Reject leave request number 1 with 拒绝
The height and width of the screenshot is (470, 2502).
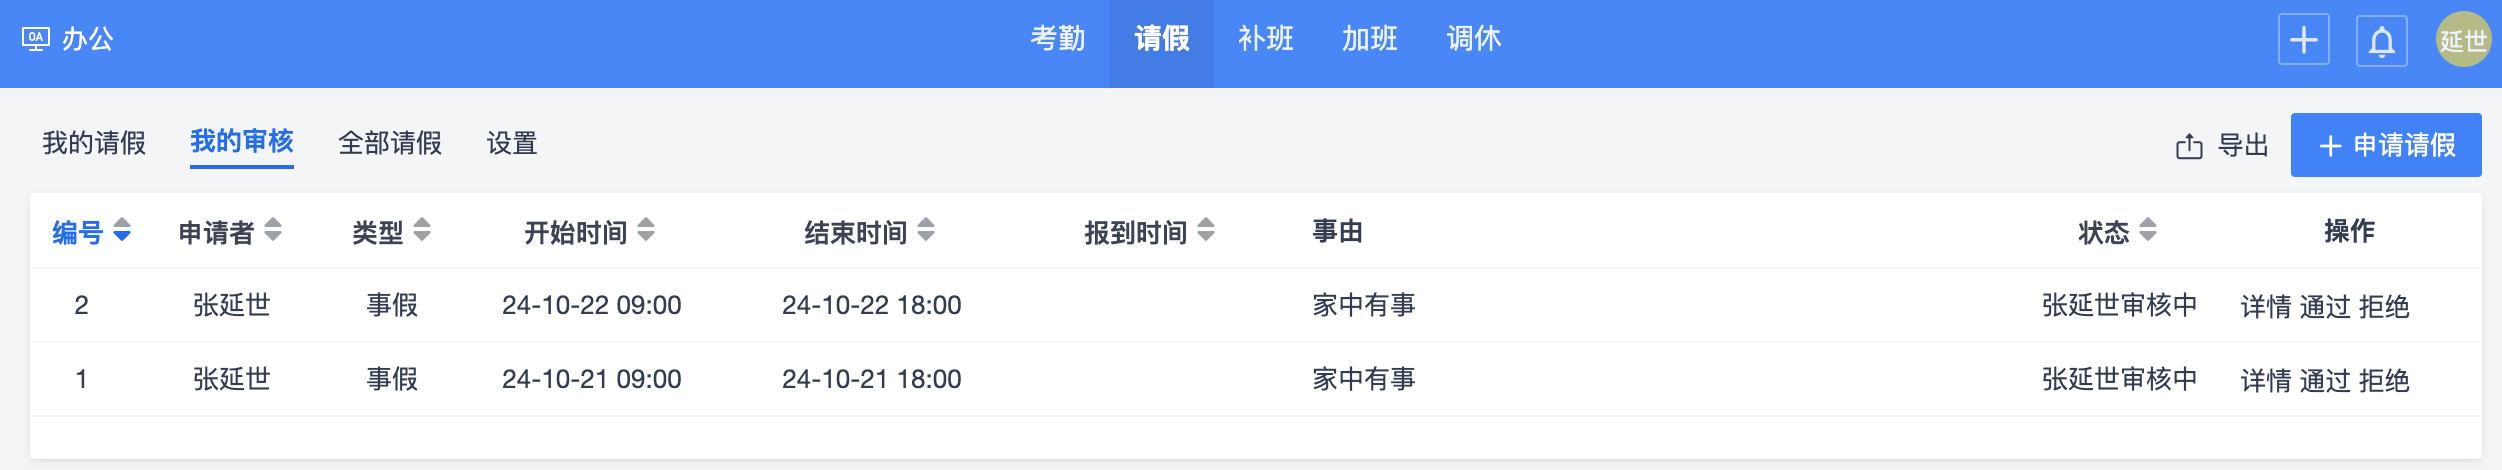point(2384,380)
